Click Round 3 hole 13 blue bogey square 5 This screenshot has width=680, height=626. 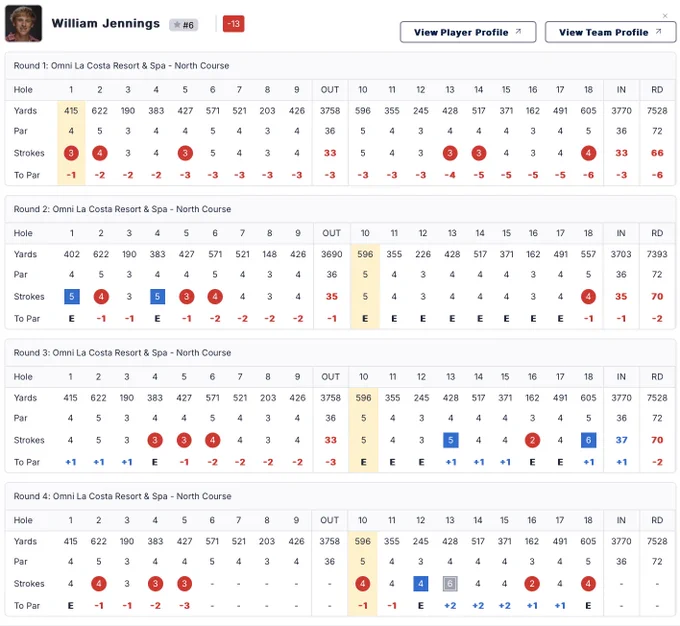pos(451,440)
